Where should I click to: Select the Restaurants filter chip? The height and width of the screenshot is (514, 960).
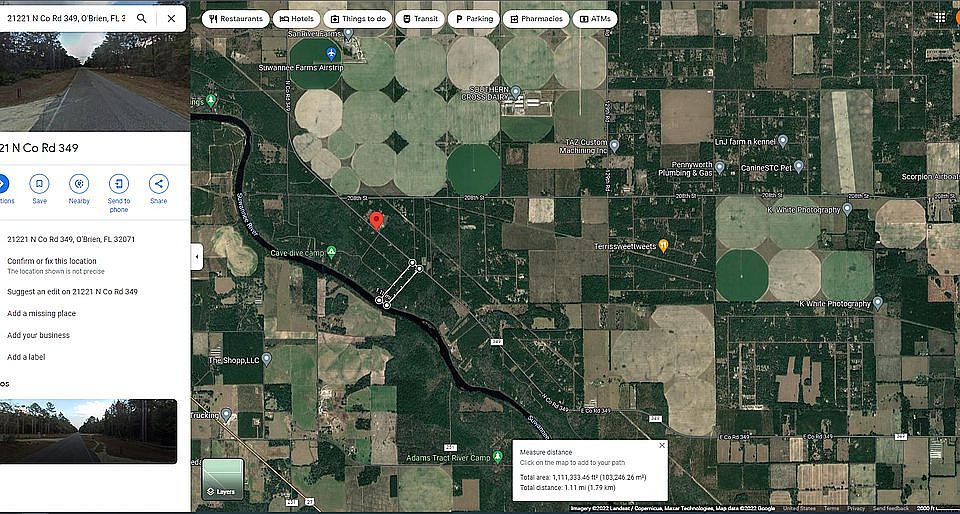[x=236, y=19]
